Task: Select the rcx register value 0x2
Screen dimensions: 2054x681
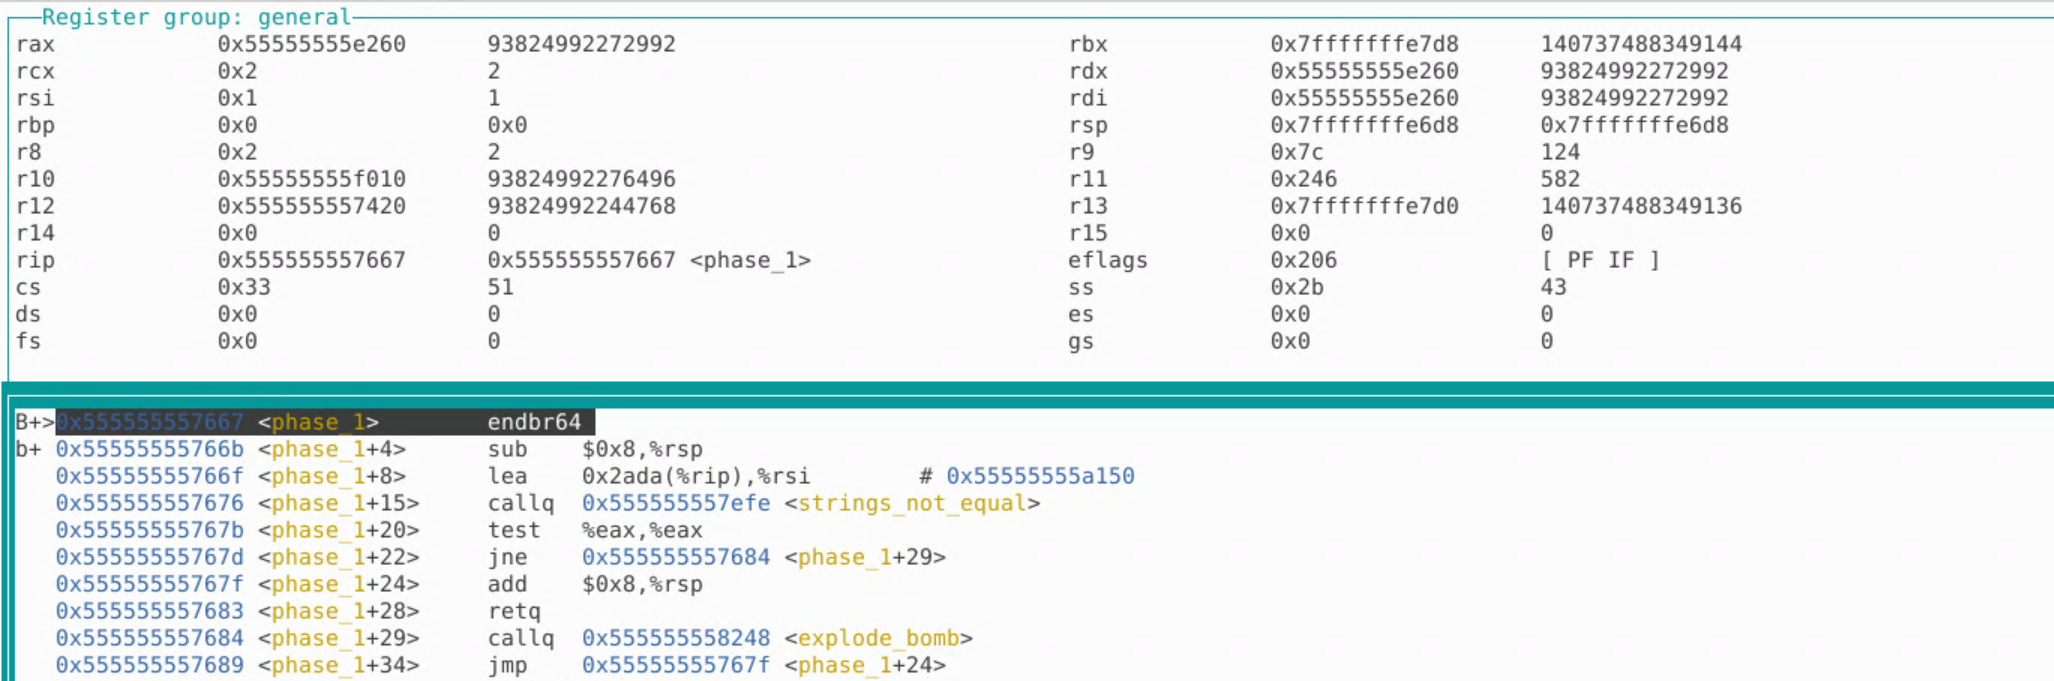Action: click(x=238, y=71)
